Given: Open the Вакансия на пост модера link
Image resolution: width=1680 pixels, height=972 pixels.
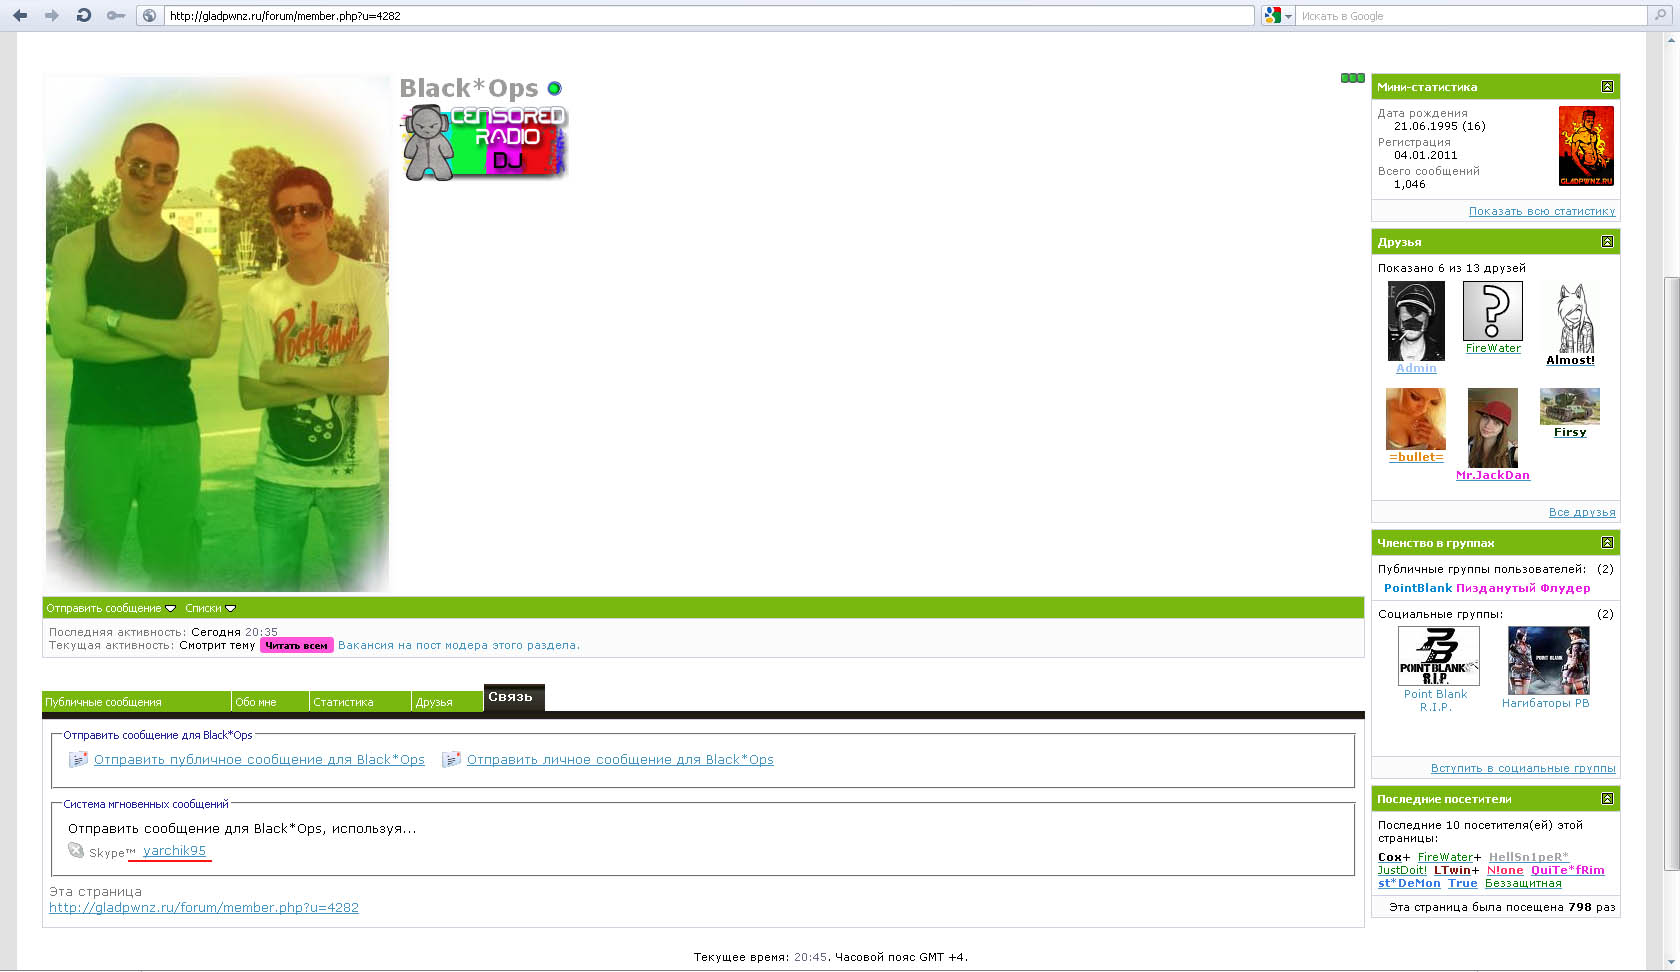Looking at the screenshot, I should [x=459, y=646].
